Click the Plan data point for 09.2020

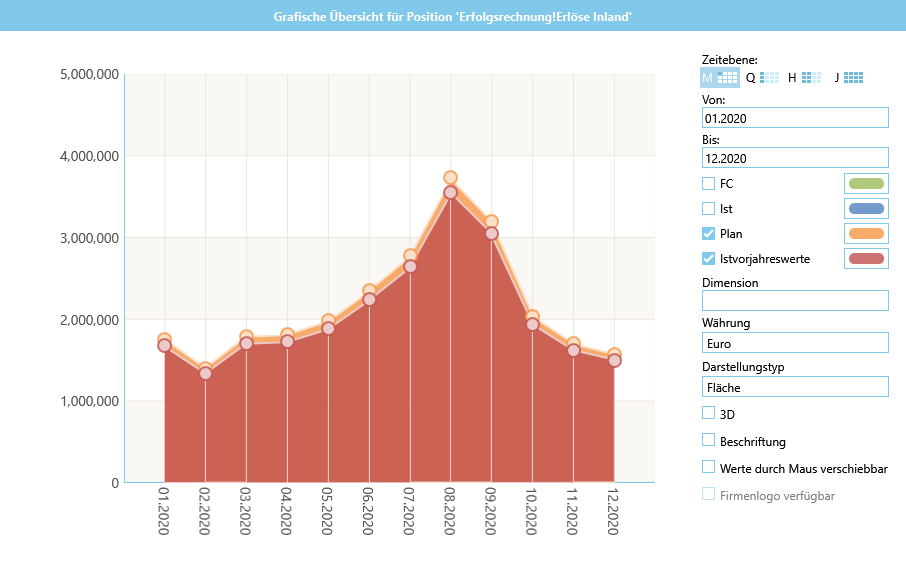coord(492,222)
